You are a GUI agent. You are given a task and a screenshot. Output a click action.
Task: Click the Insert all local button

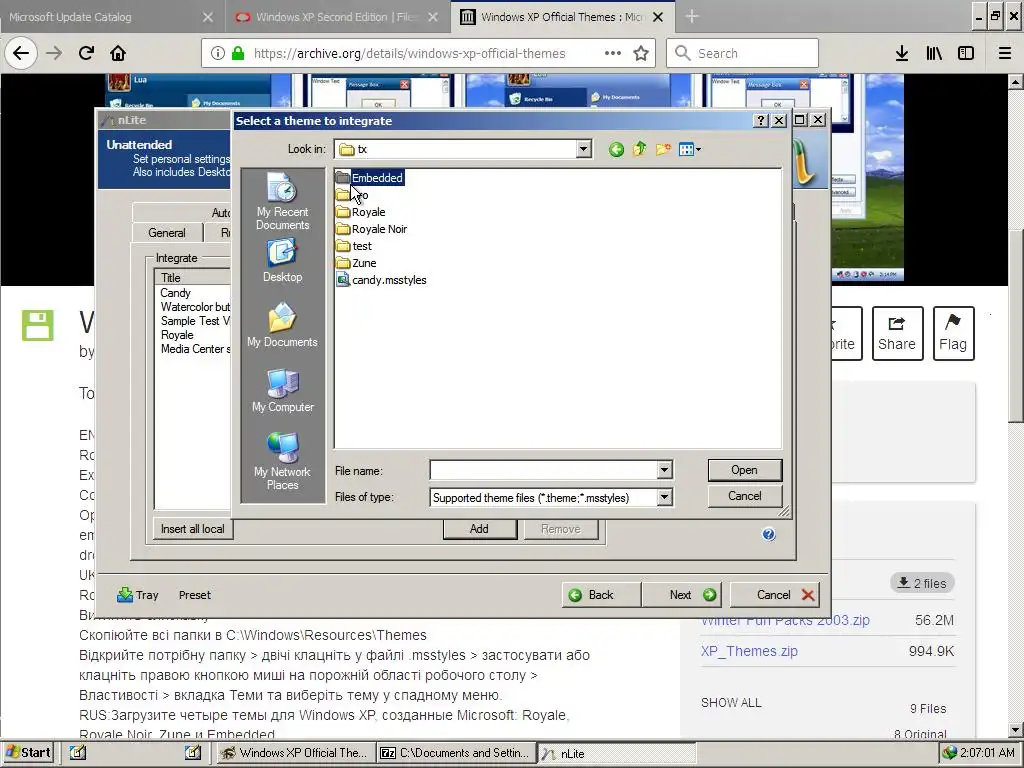pyautogui.click(x=193, y=528)
